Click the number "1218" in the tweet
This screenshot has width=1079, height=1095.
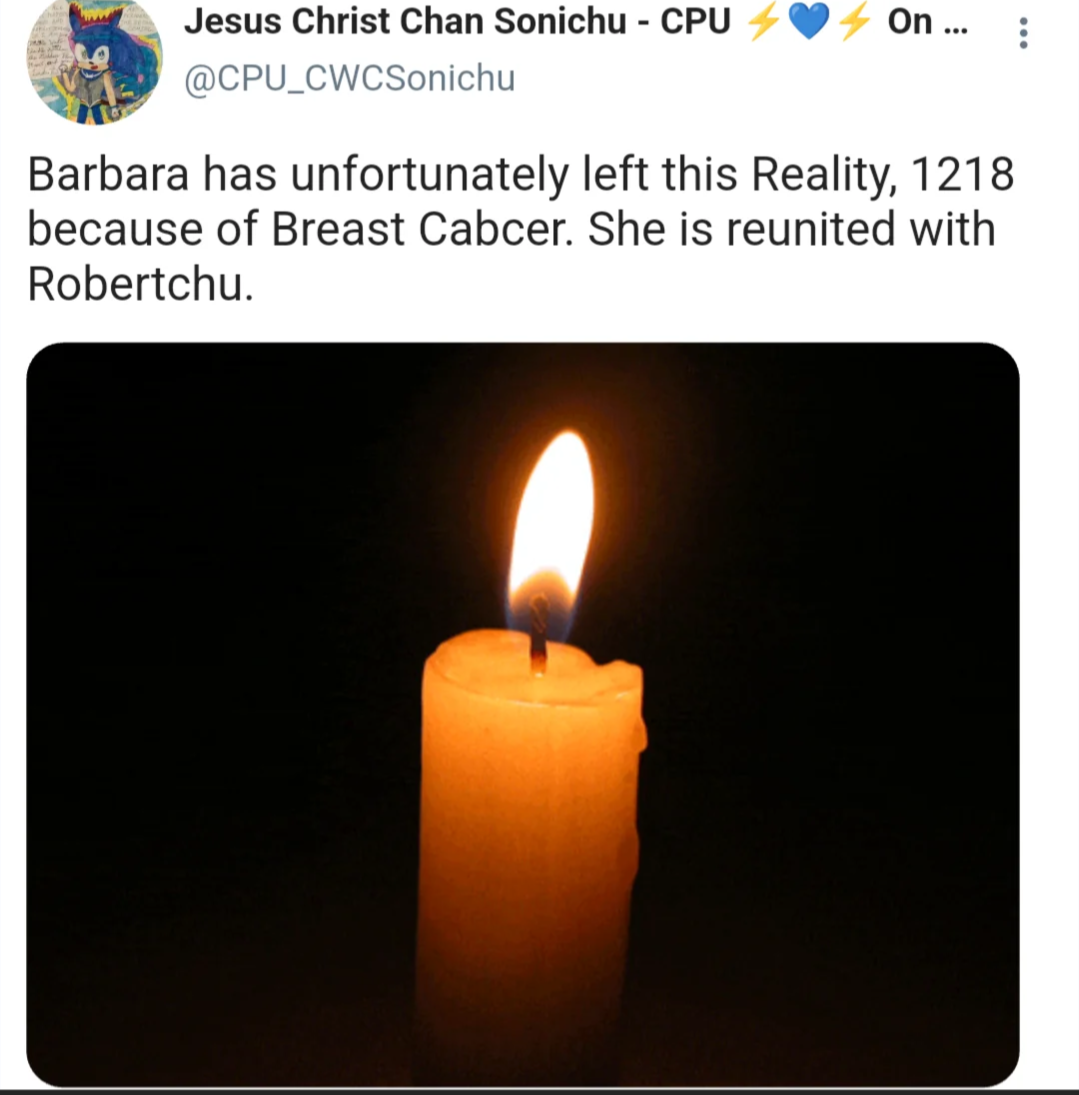click(x=962, y=174)
